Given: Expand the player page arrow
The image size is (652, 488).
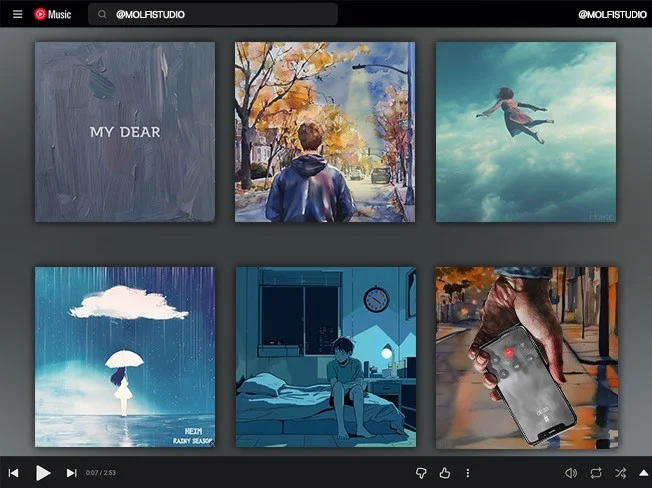Looking at the screenshot, I should coord(643,473).
